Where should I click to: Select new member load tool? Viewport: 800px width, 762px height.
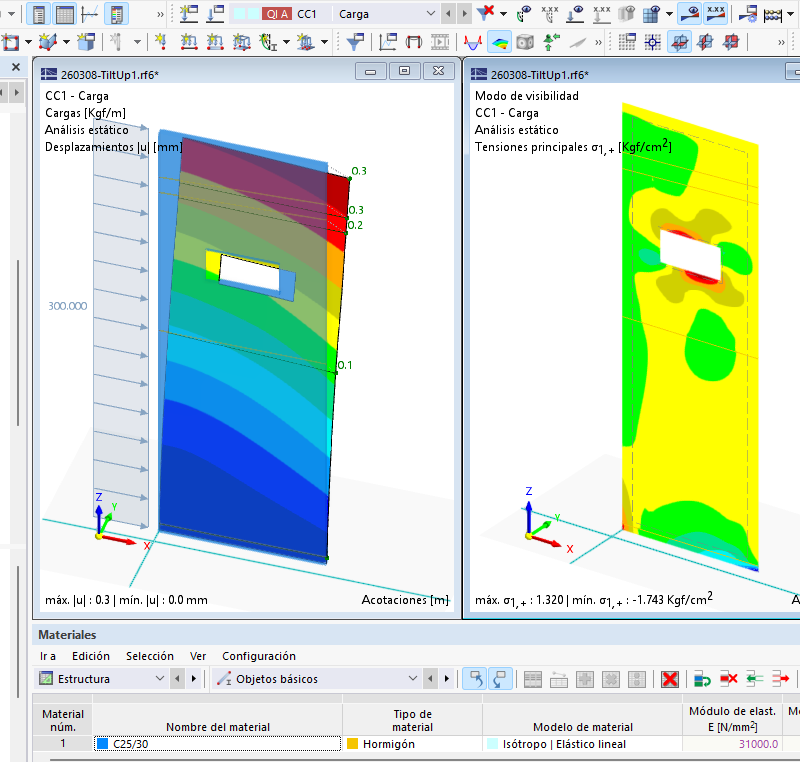tap(189, 42)
